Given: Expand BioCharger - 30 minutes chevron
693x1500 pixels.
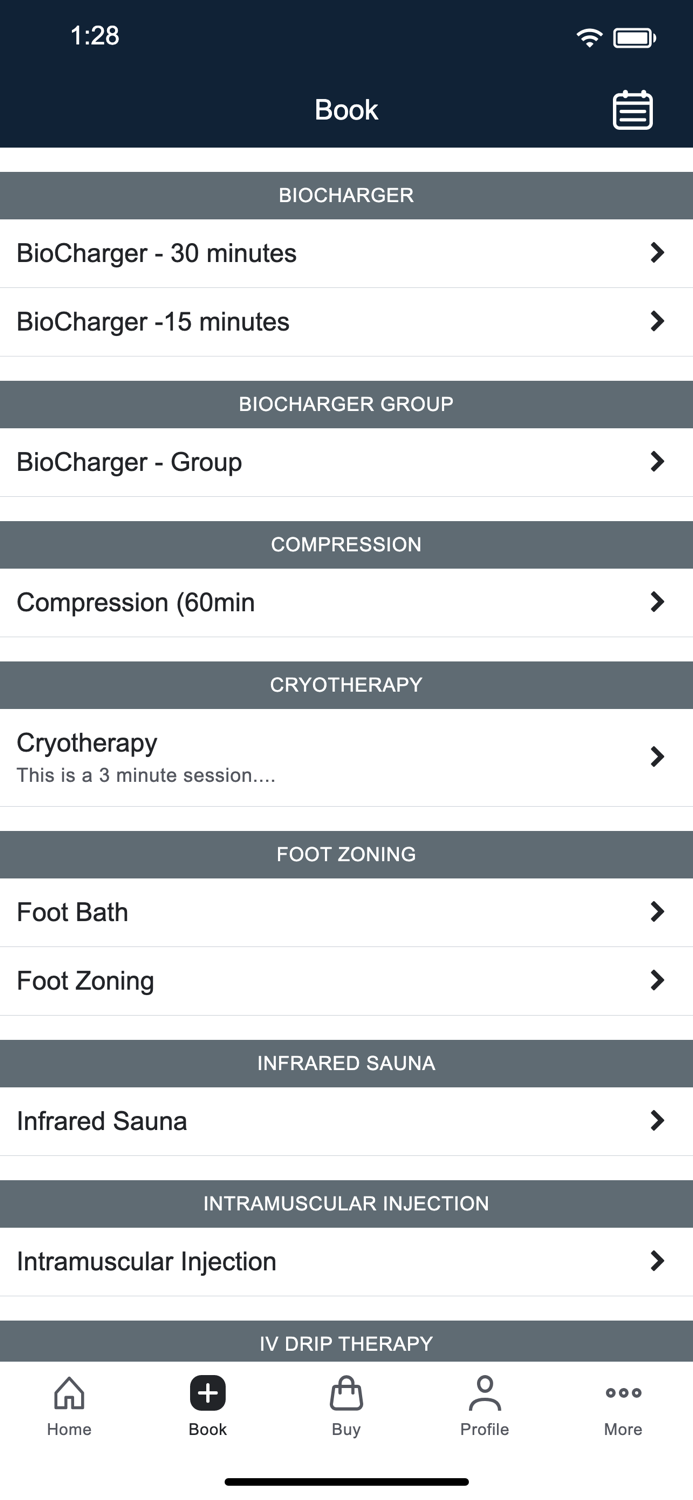Looking at the screenshot, I should pyautogui.click(x=657, y=253).
